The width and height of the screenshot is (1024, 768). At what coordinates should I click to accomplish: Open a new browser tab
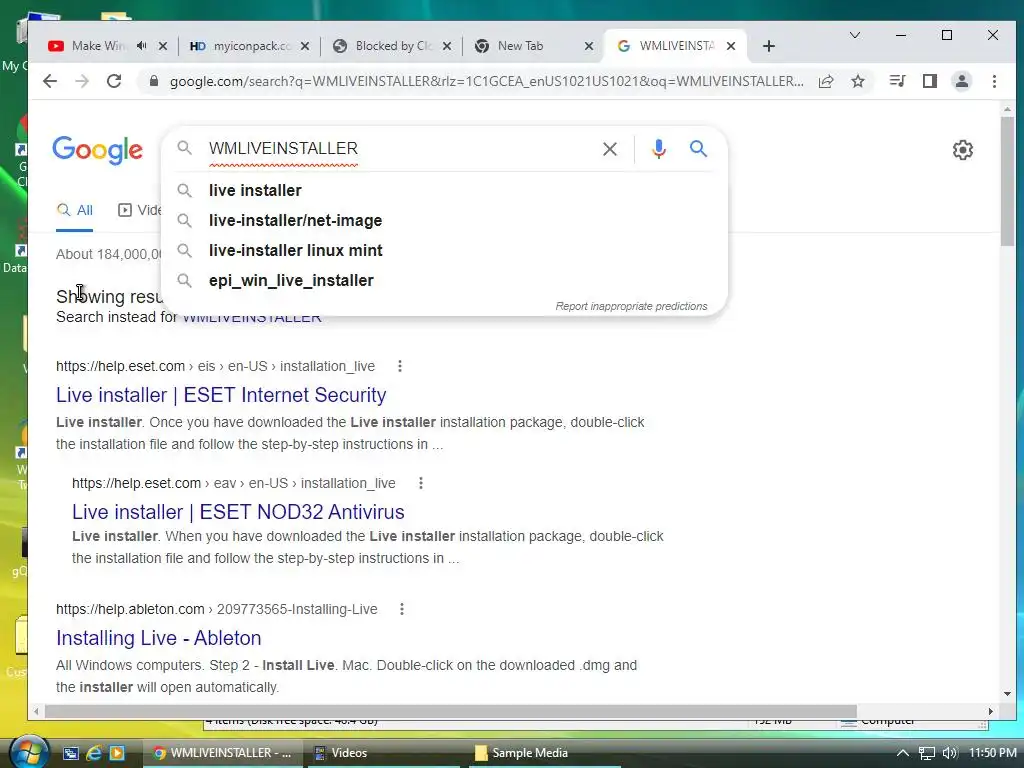769,46
